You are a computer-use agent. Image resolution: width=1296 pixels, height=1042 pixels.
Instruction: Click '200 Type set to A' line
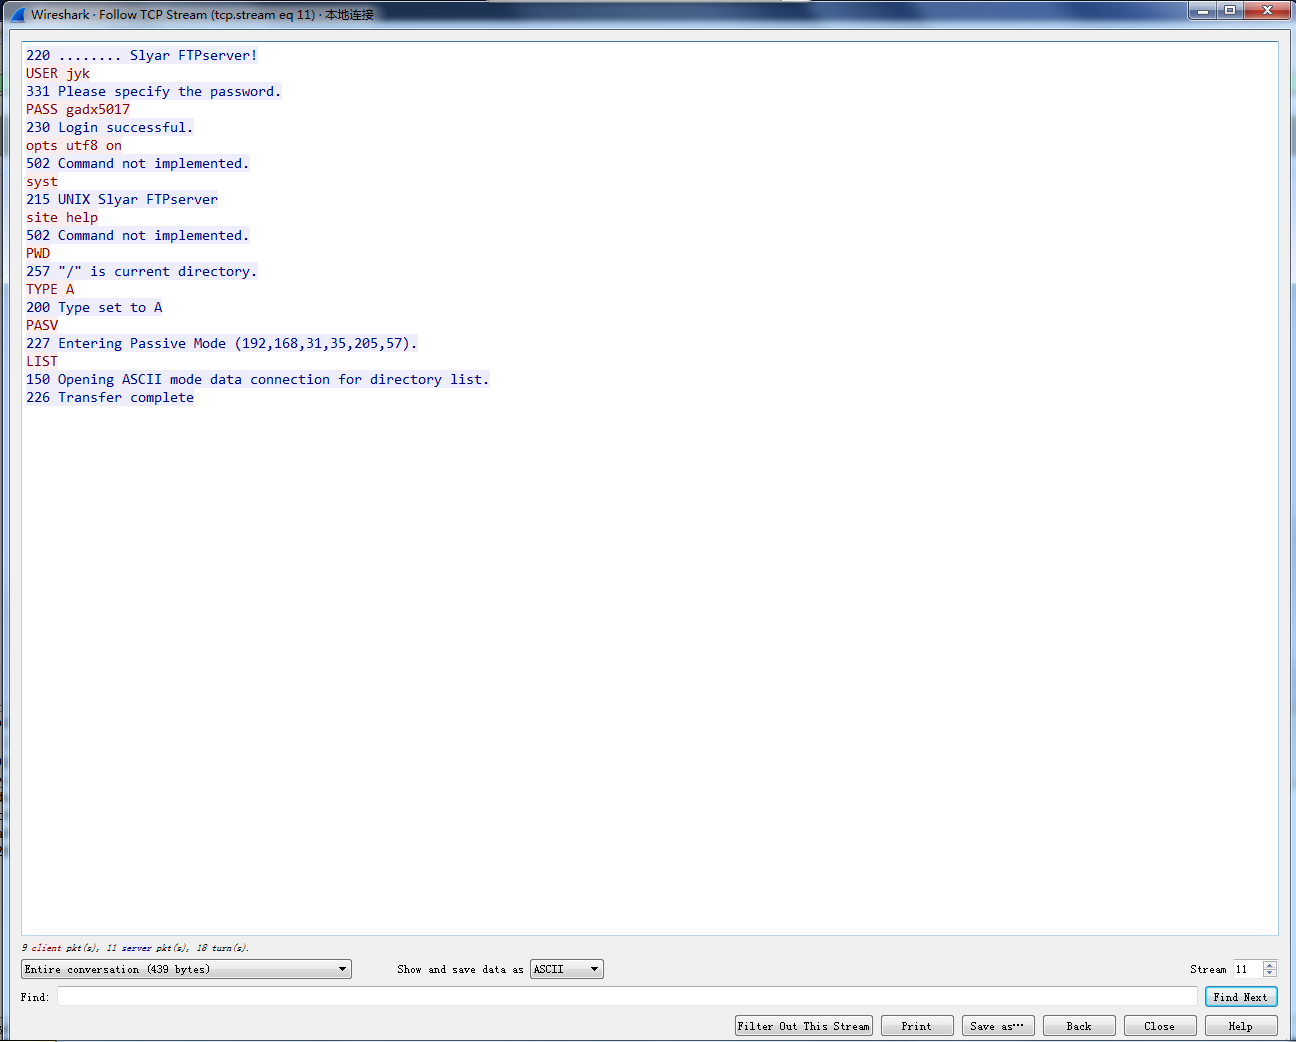pos(94,307)
